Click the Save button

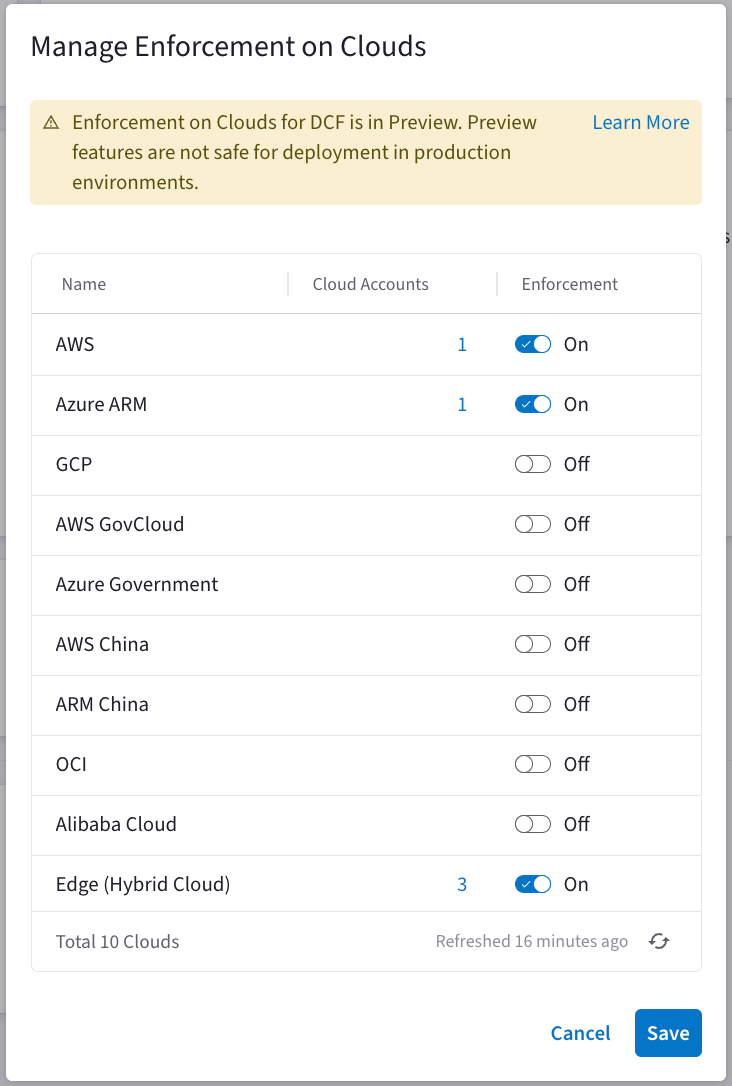(x=667, y=1032)
